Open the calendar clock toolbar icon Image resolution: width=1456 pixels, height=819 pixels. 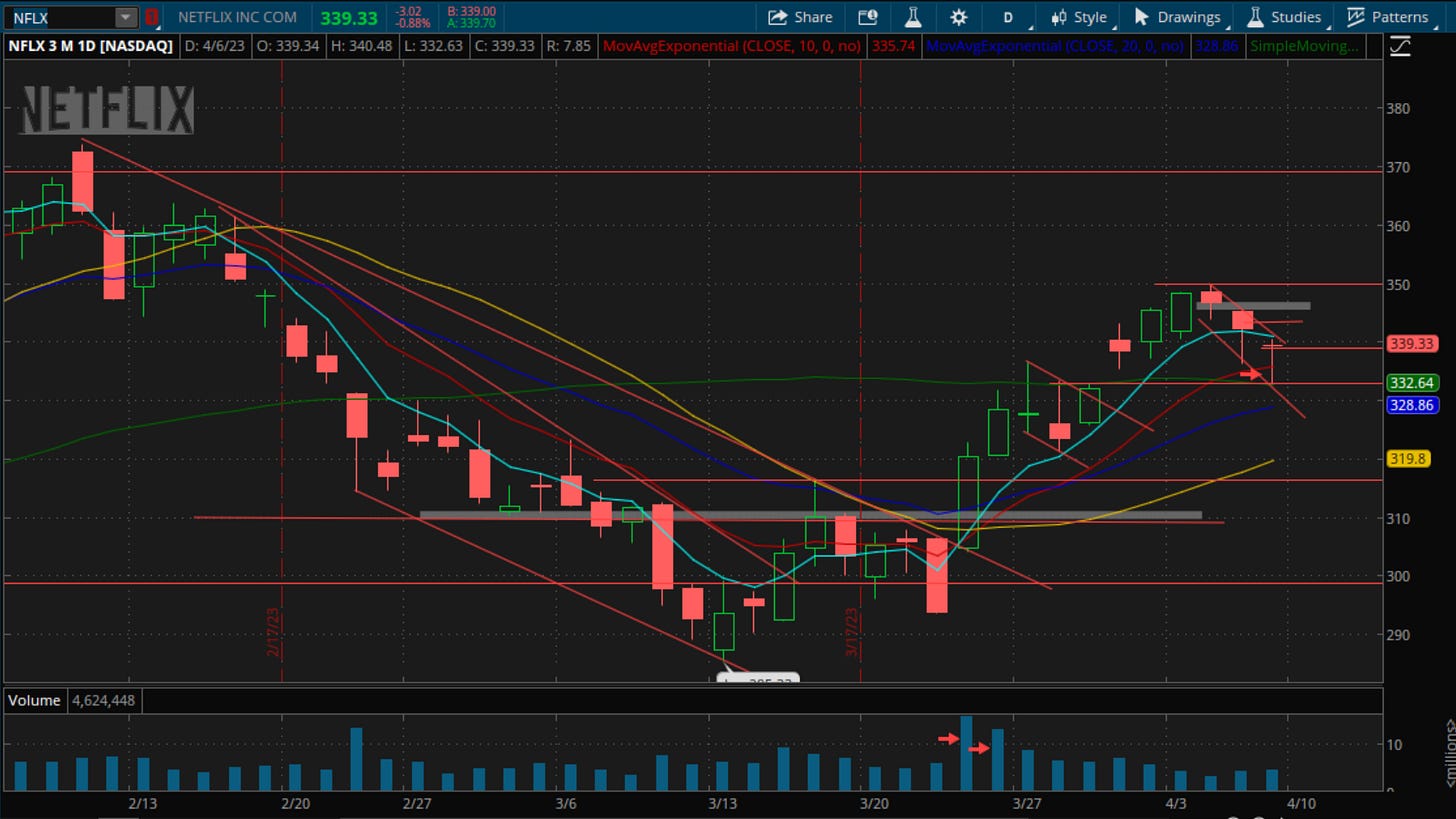(868, 17)
